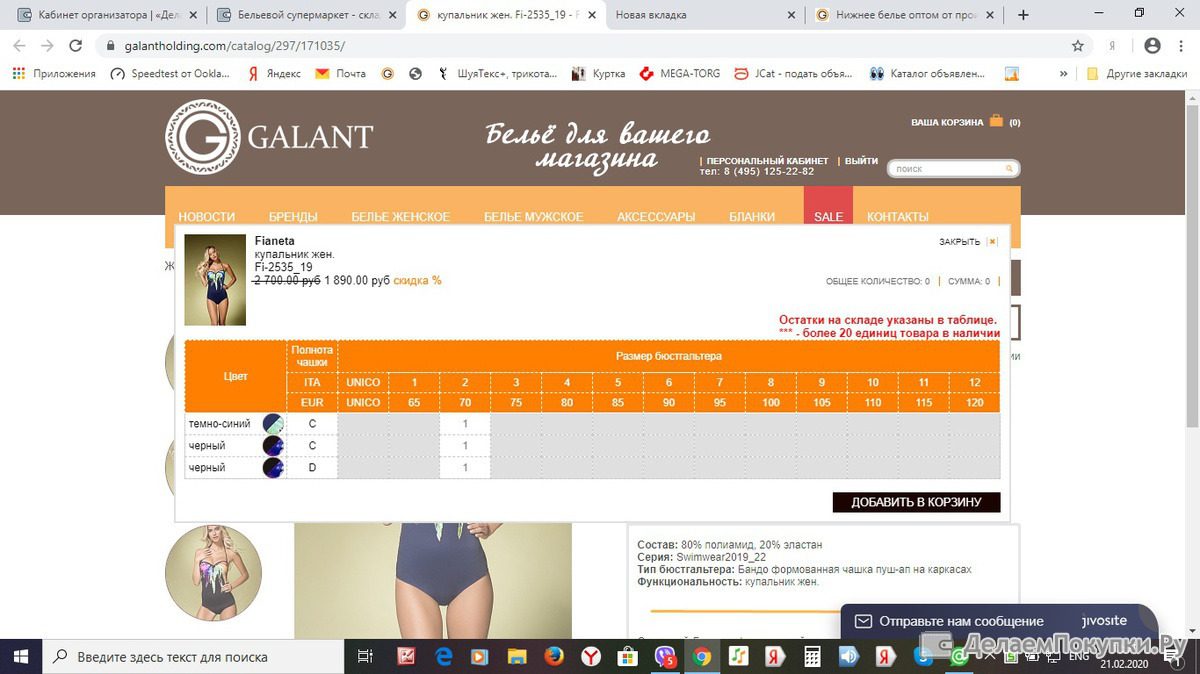Open Calculator from the taskbar
1200x674 pixels.
click(812, 657)
